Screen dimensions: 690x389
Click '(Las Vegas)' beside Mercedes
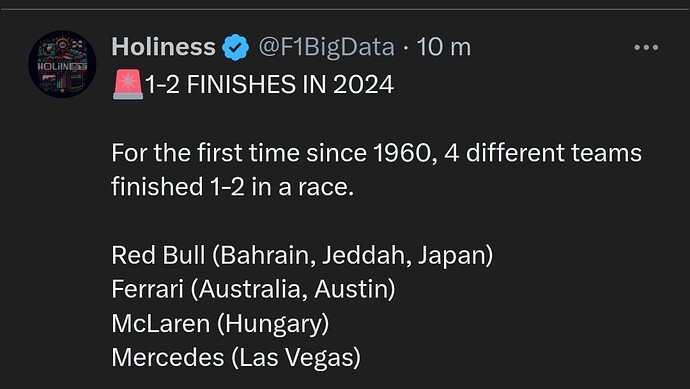point(296,358)
